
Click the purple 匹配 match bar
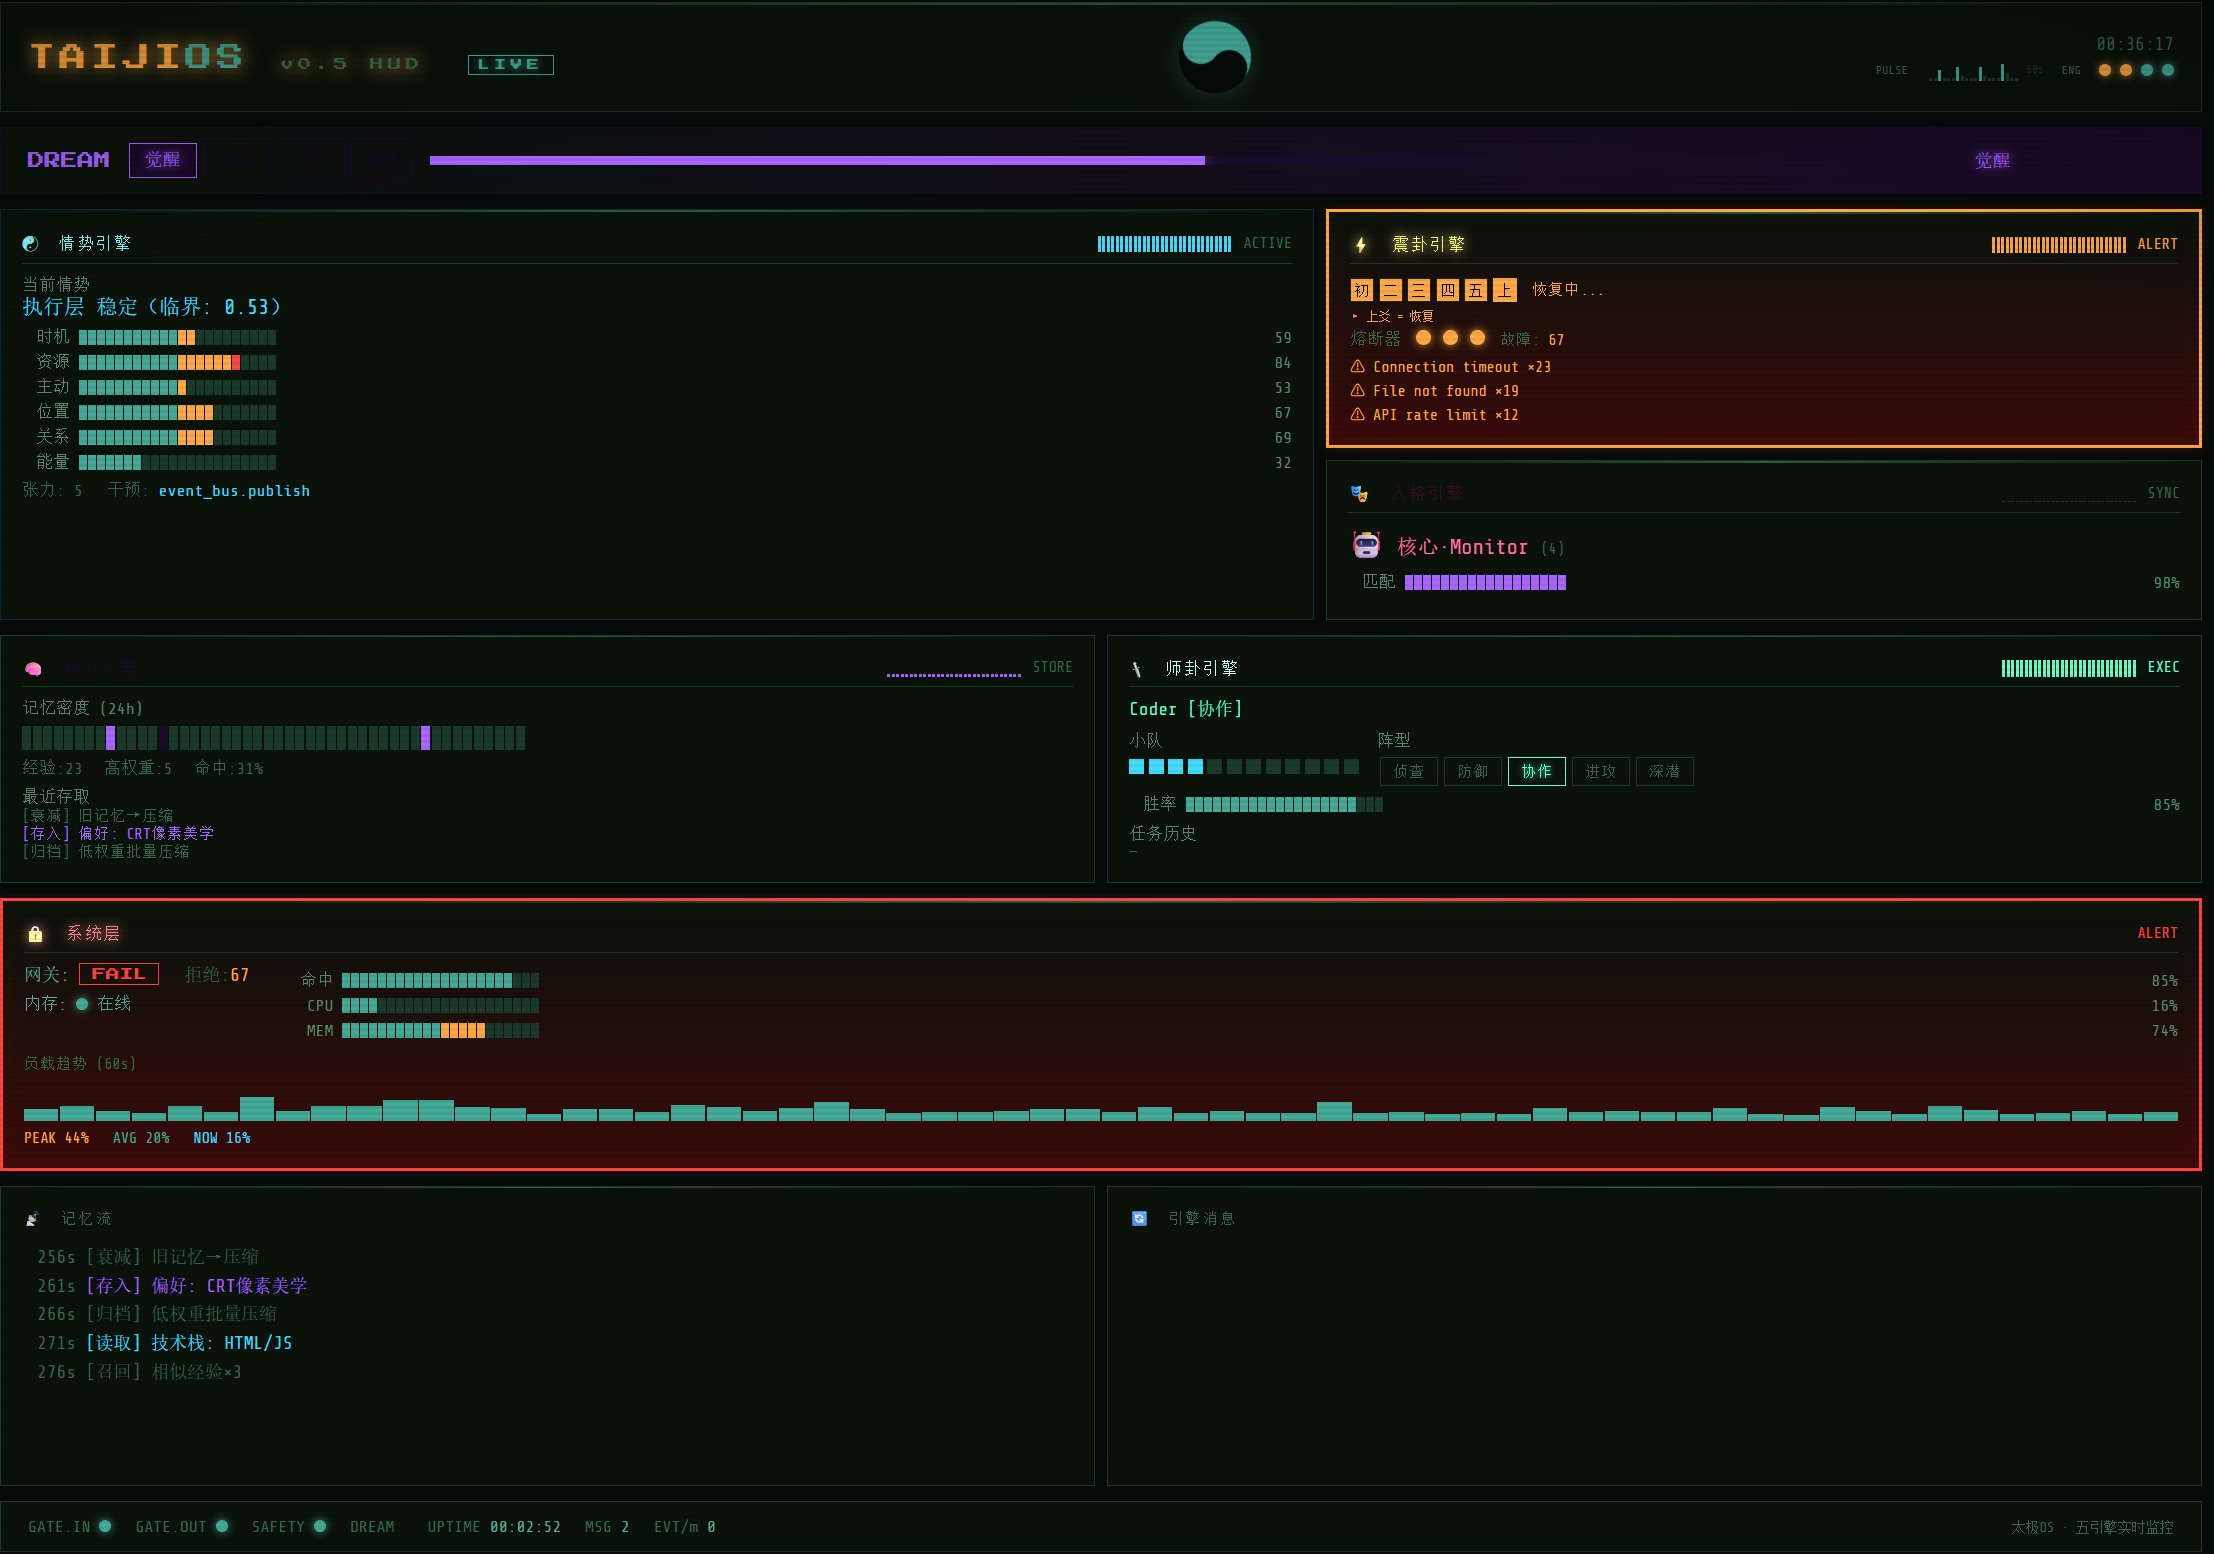pos(1485,582)
